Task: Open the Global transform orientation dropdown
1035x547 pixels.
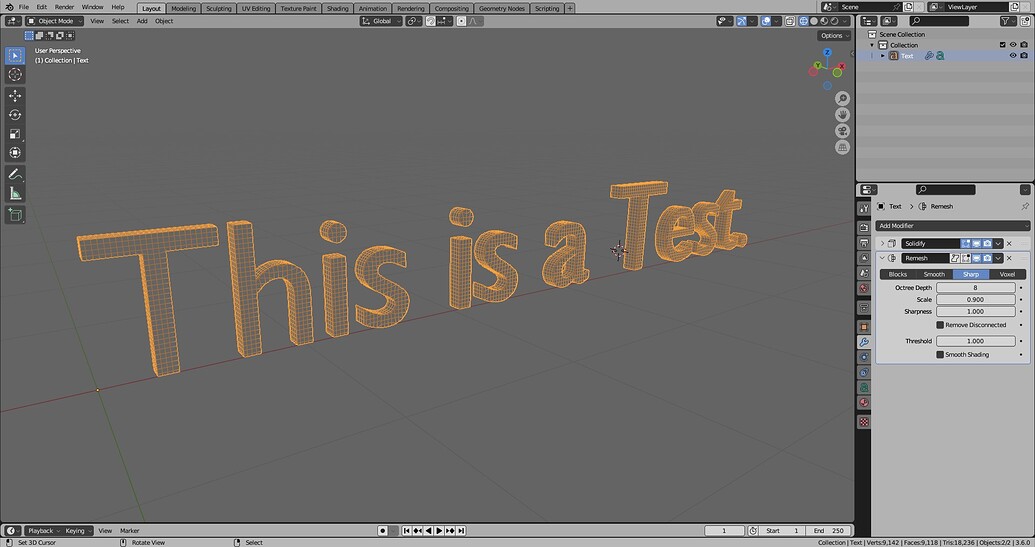Action: pos(381,21)
